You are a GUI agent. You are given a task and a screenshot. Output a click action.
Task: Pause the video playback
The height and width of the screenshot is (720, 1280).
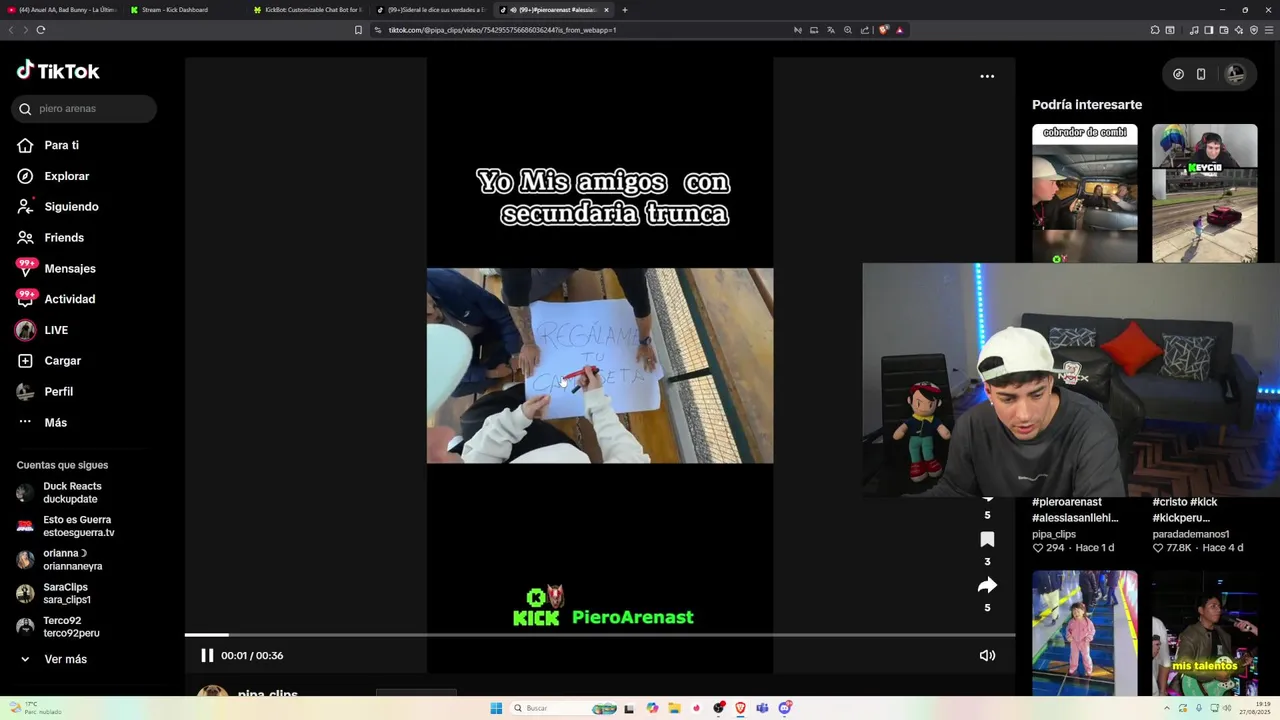[207, 656]
